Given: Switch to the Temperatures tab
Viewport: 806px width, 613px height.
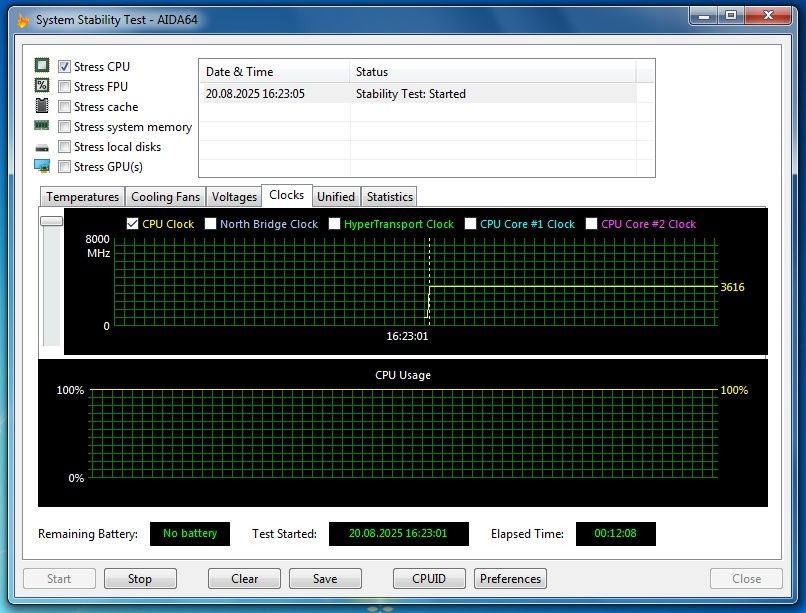Looking at the screenshot, I should [82, 197].
